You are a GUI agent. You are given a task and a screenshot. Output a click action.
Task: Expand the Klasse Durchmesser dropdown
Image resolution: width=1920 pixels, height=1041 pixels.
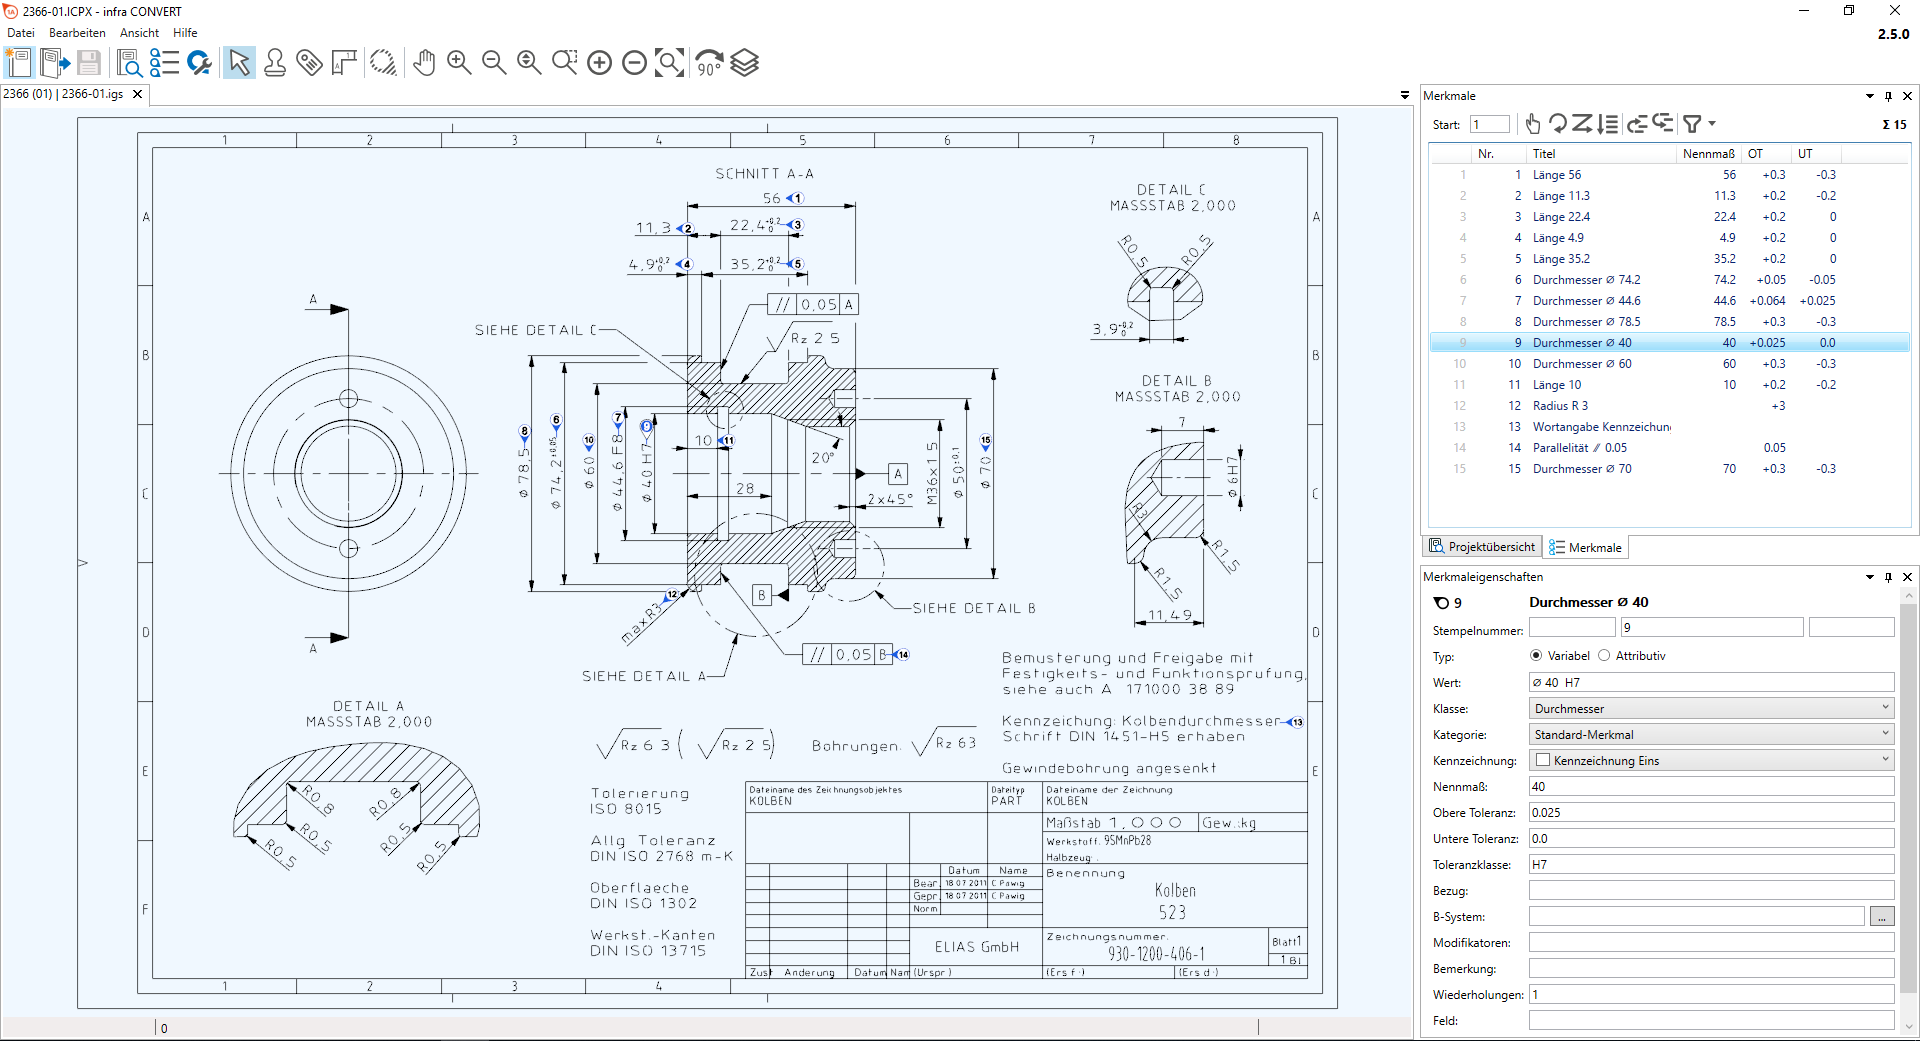(x=1712, y=709)
